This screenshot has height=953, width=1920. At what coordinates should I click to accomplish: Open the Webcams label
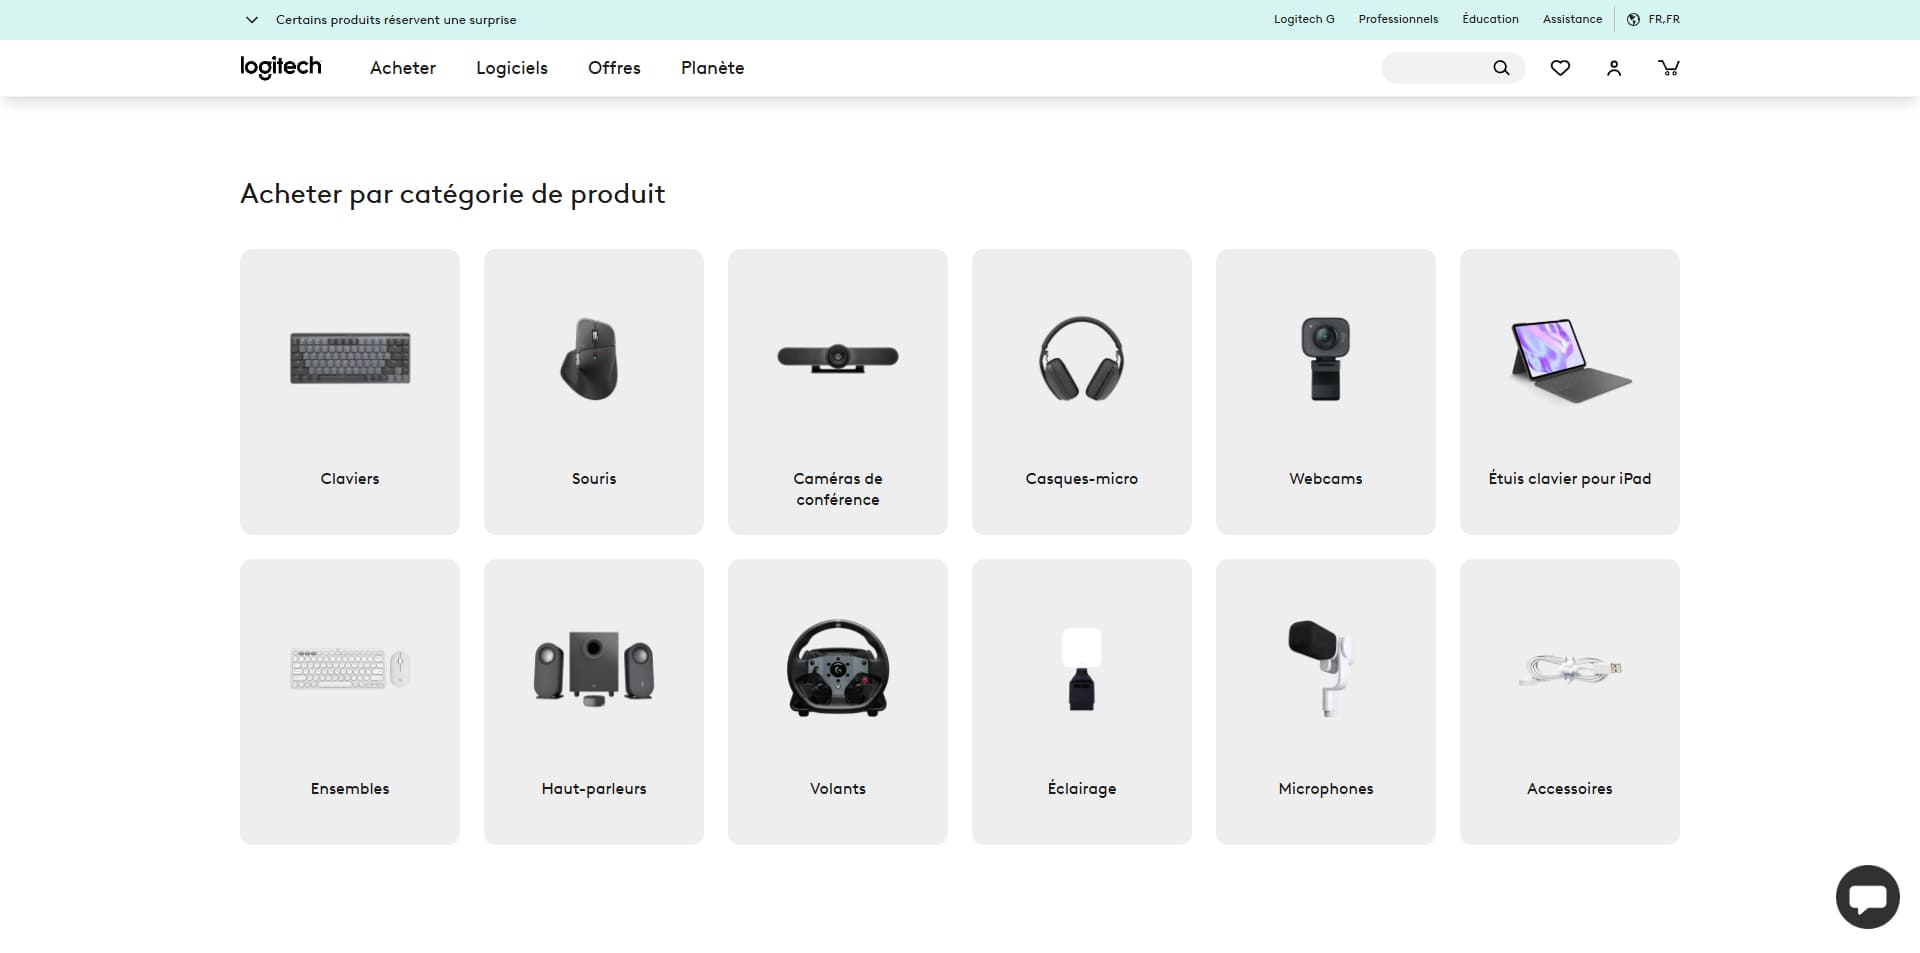pyautogui.click(x=1326, y=479)
